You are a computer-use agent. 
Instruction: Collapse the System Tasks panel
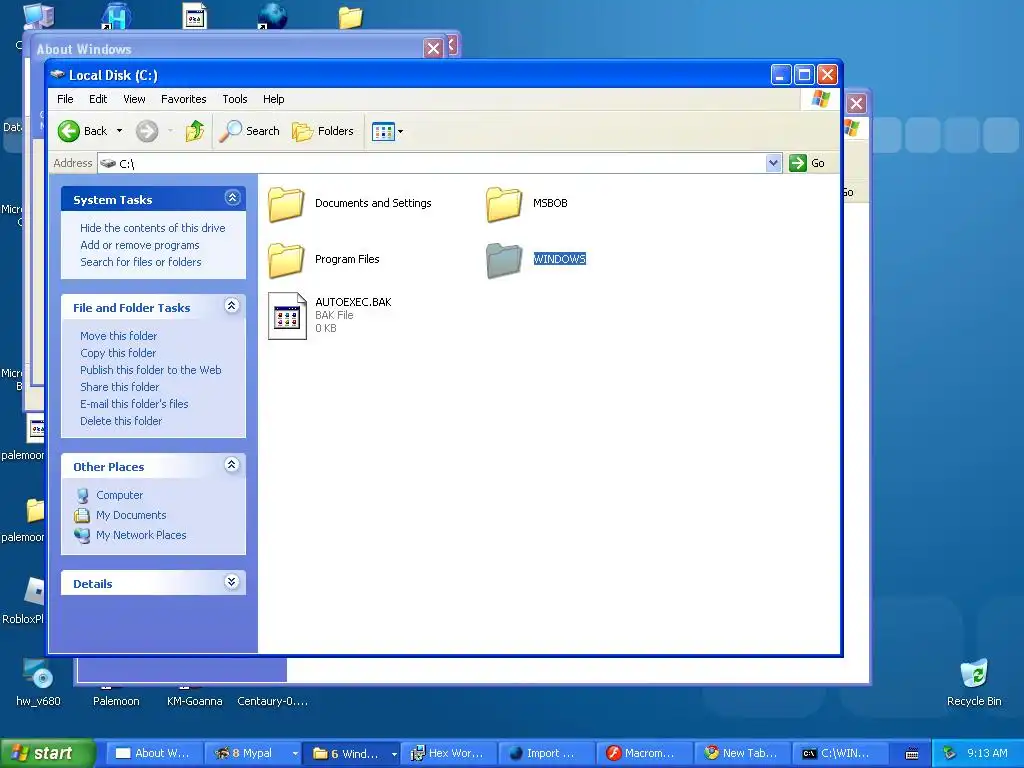(x=232, y=198)
